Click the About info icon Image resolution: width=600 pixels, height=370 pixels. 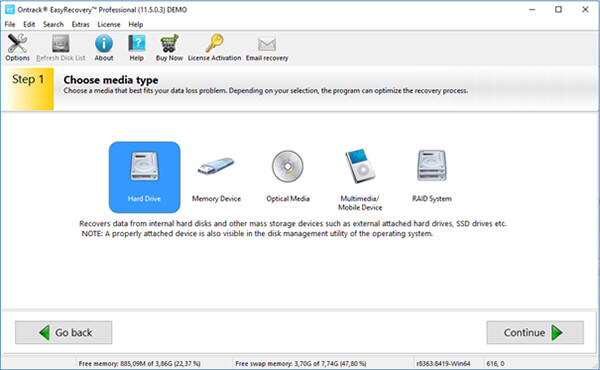point(104,44)
